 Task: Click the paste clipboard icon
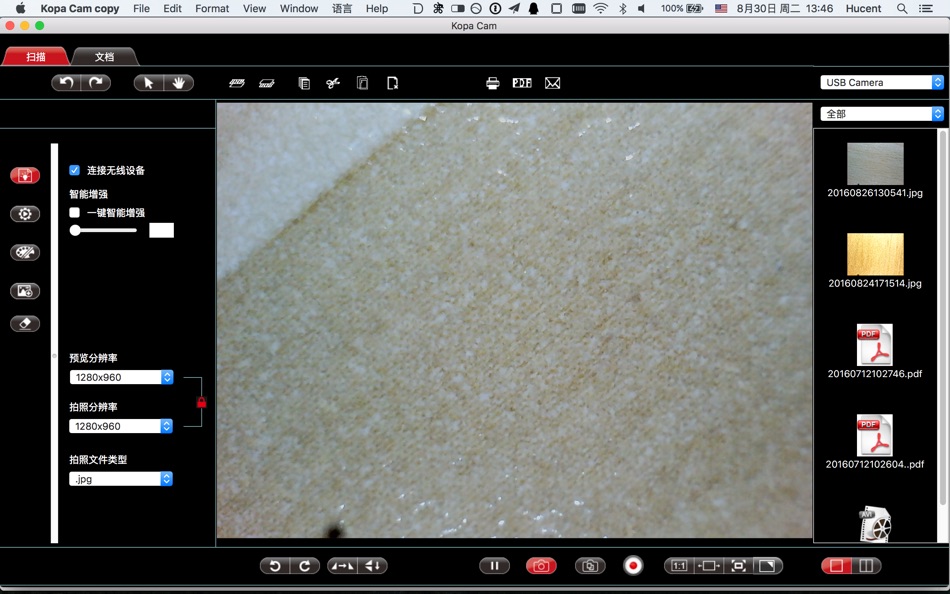pyautogui.click(x=362, y=83)
